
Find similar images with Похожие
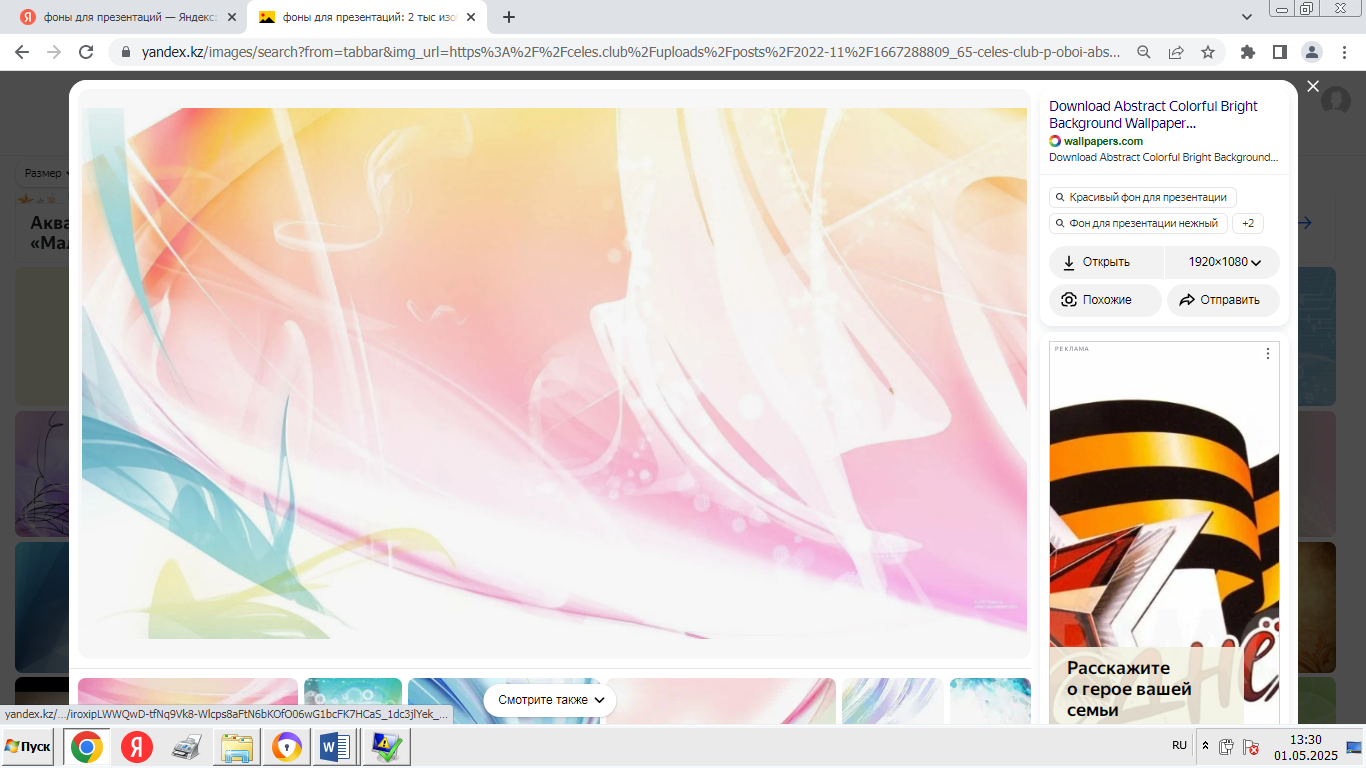pos(1105,300)
